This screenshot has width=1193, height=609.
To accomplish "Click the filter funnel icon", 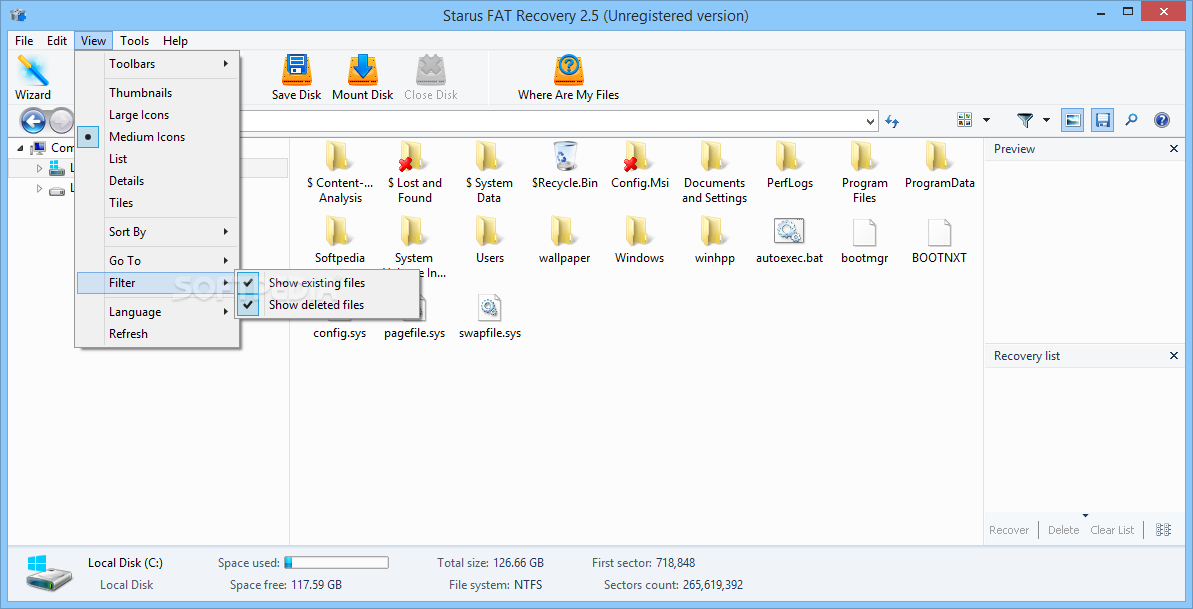I will coord(1025,120).
